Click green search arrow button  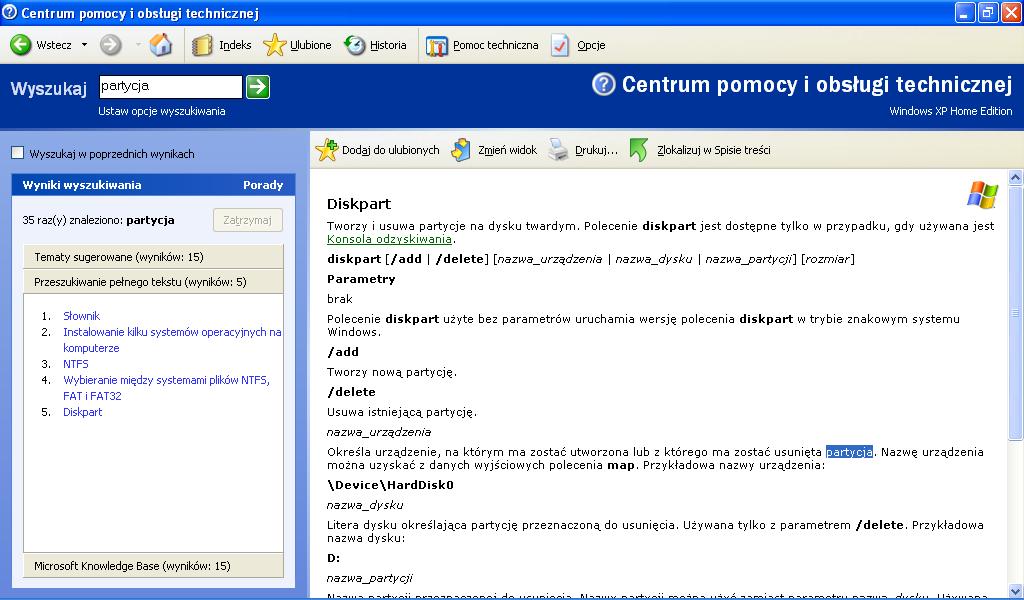[258, 87]
